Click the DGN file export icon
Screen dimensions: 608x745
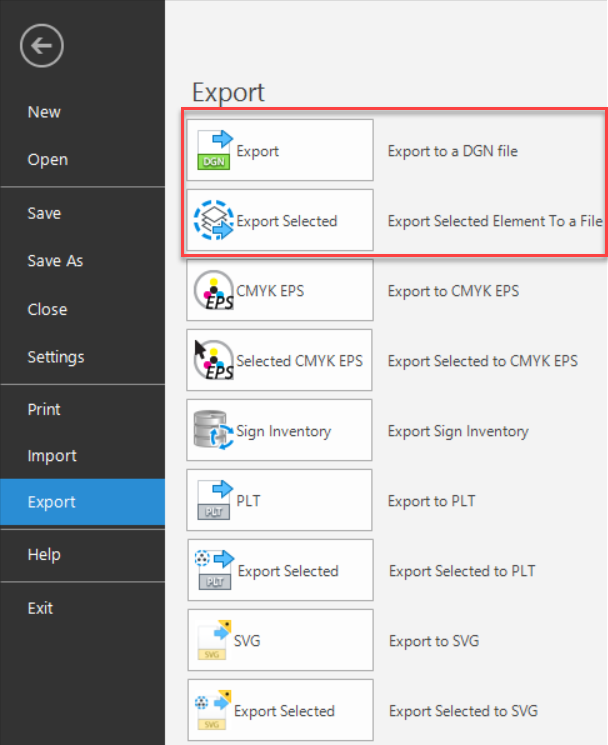tap(214, 151)
